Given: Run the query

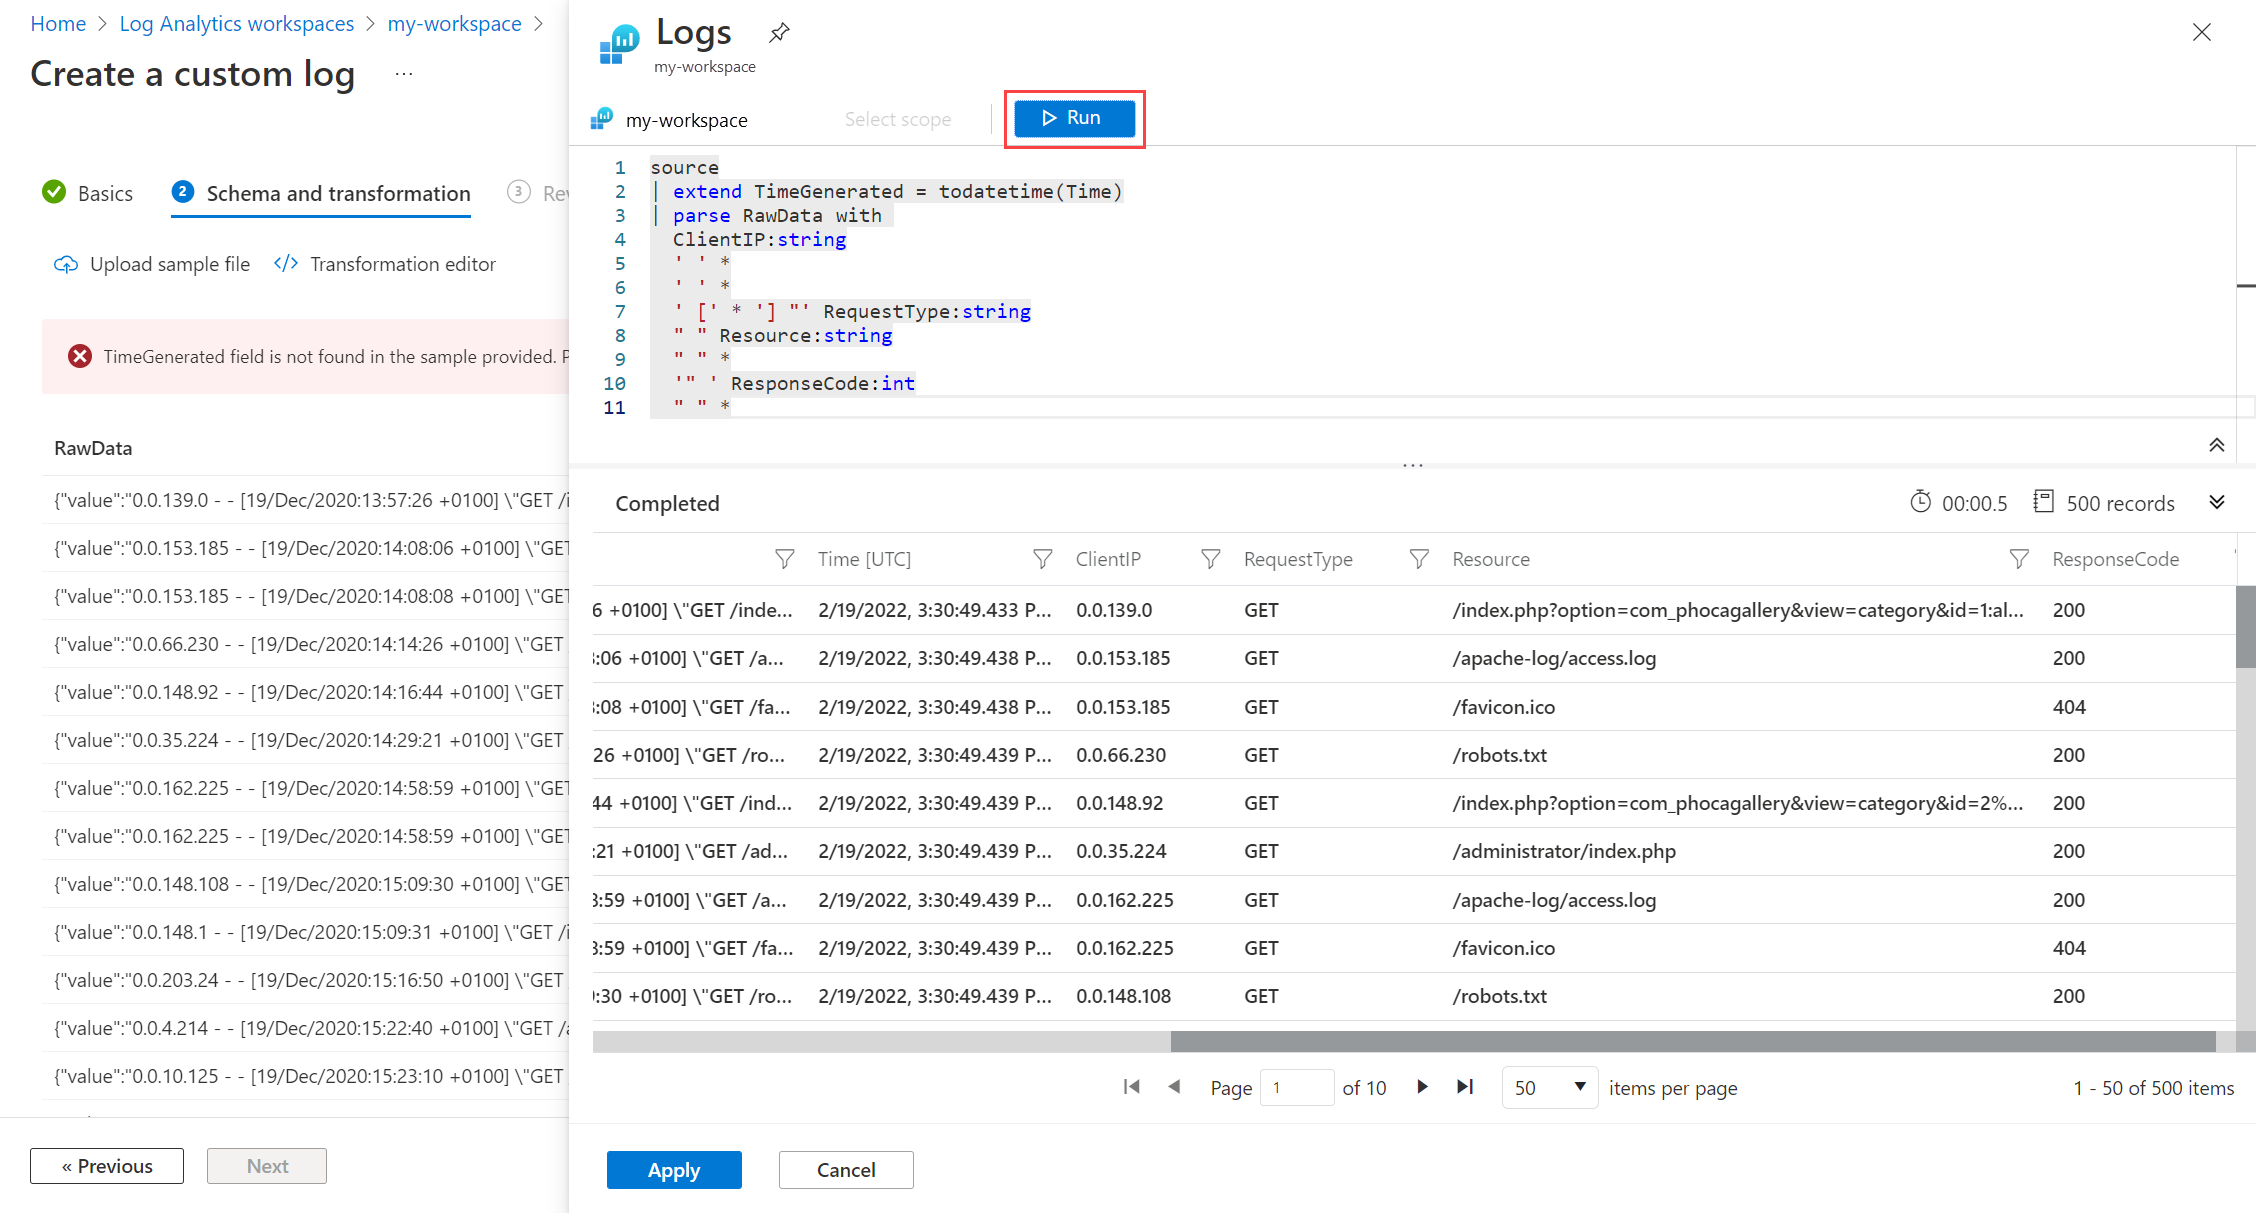Looking at the screenshot, I should coord(1074,118).
